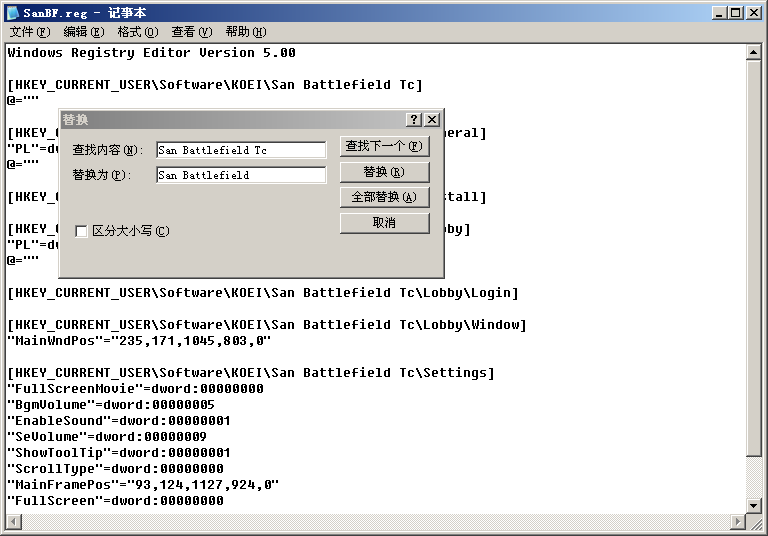Click the line "FullScreen"=dword:00000000
Viewport: 768px width, 536px height.
coord(115,501)
